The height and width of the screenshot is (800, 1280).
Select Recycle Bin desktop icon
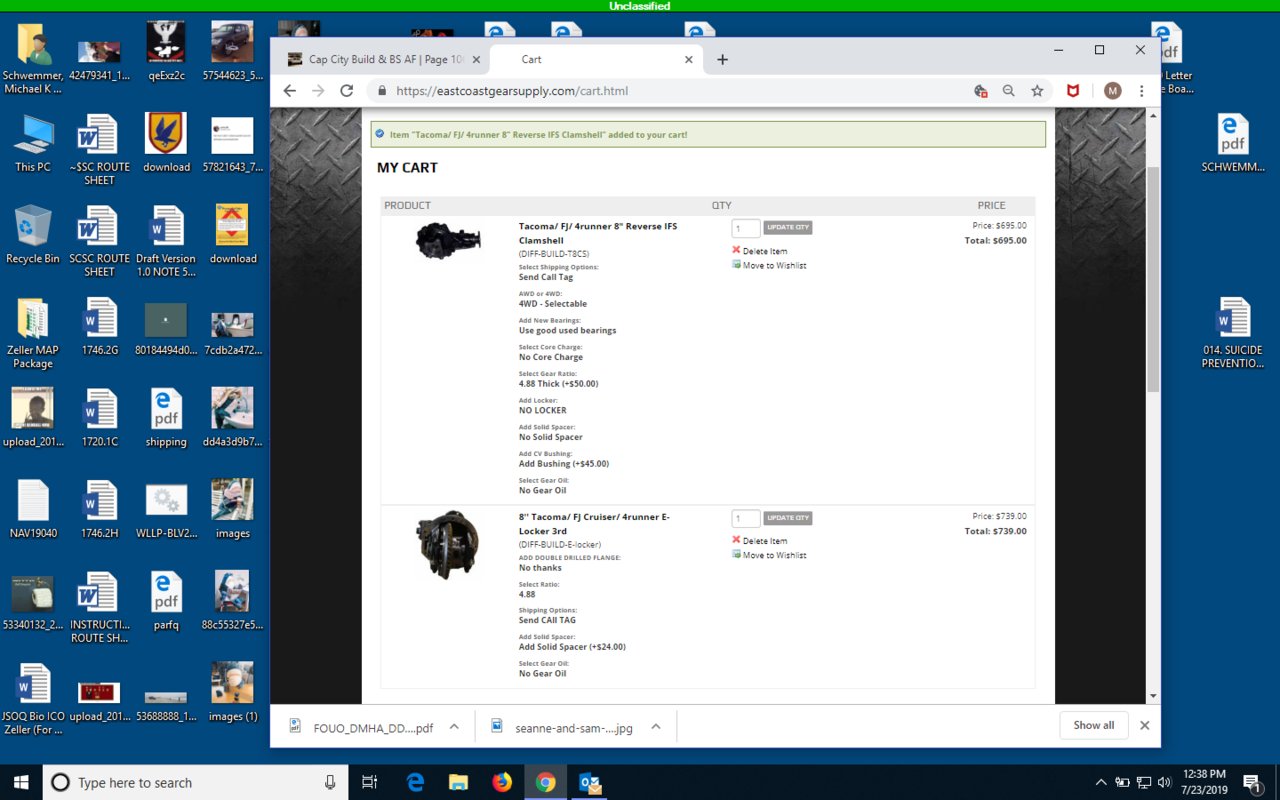click(33, 236)
